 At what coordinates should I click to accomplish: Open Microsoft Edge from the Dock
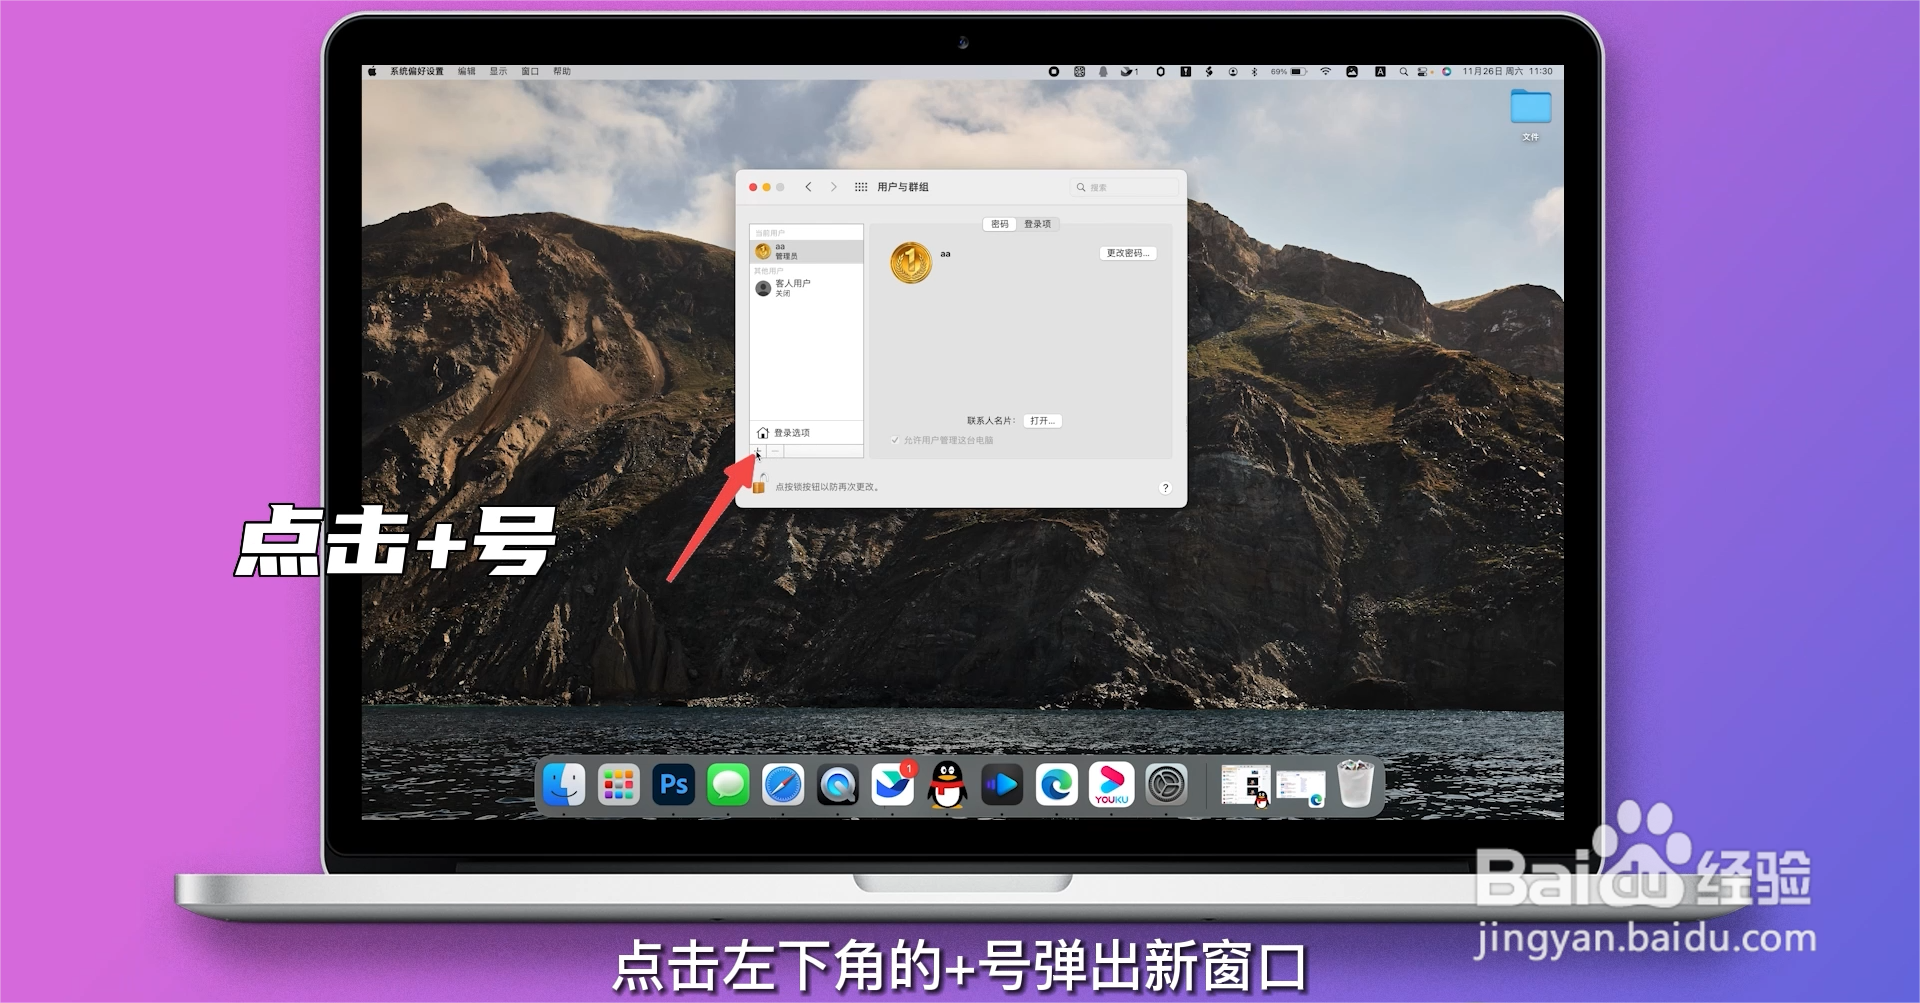[x=1058, y=786]
